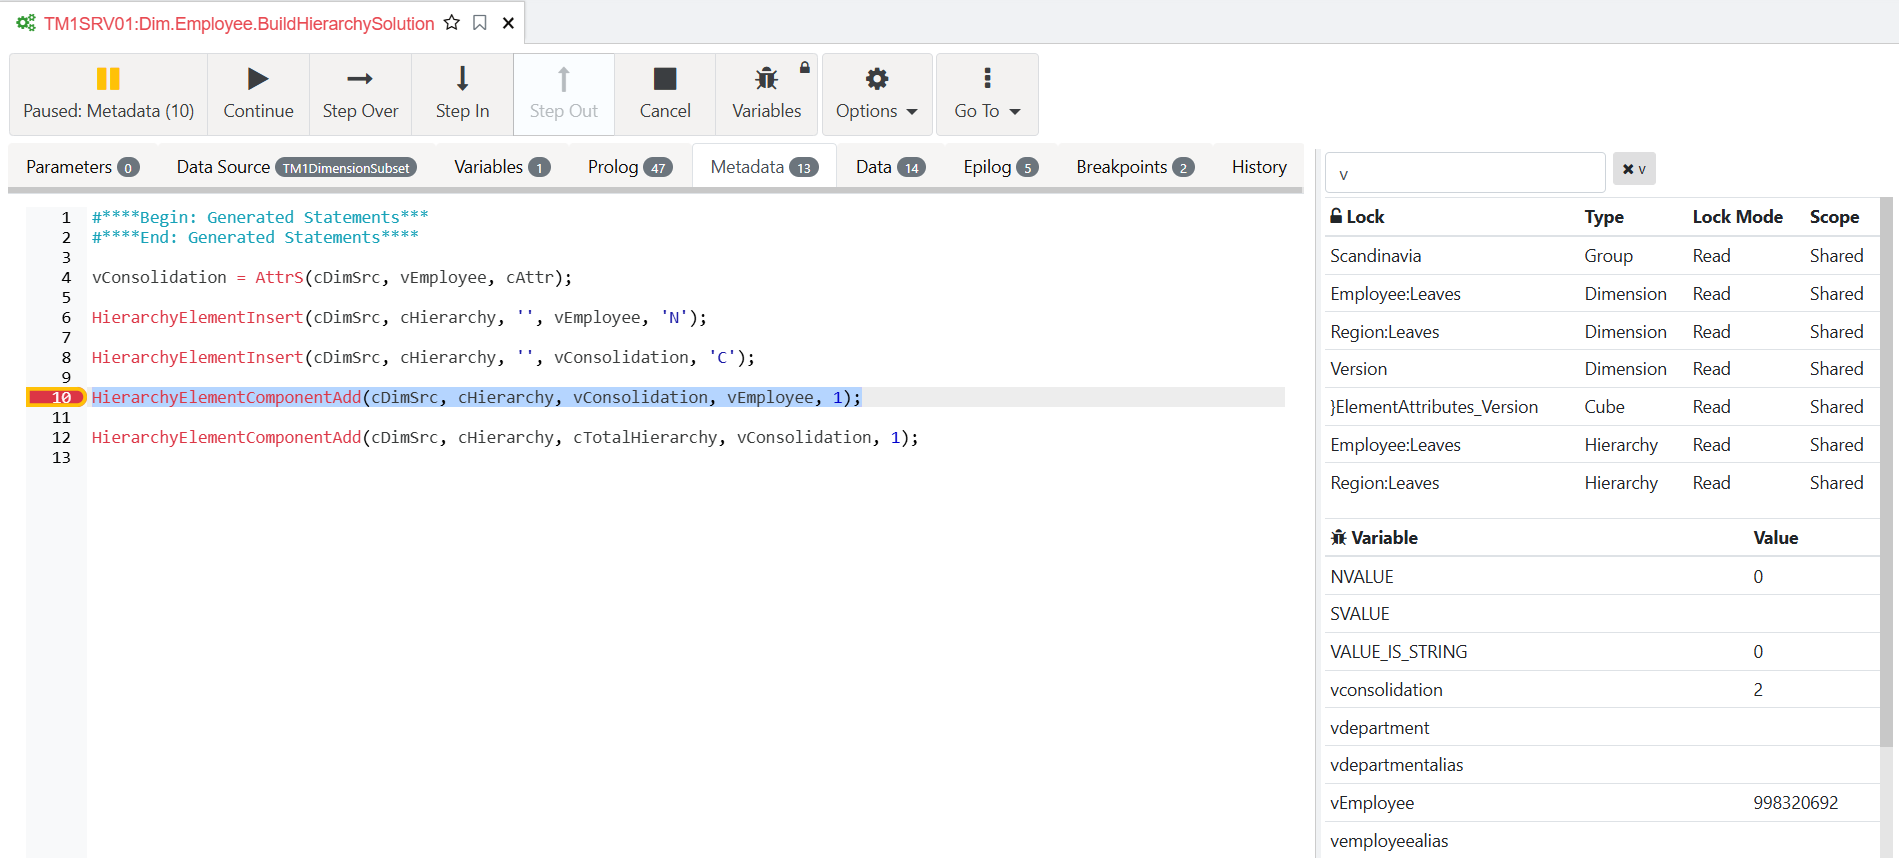Favorite the process tab with the star icon
This screenshot has width=1899, height=858.
tap(452, 22)
